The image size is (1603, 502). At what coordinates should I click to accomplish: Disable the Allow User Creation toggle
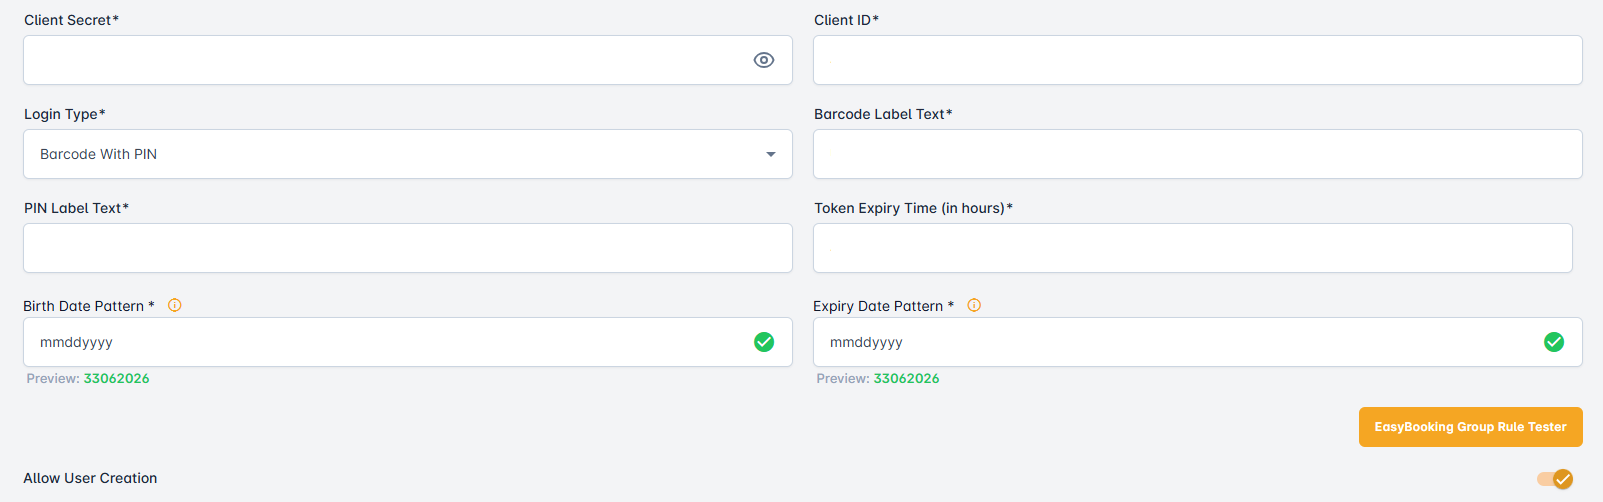[x=1555, y=479]
